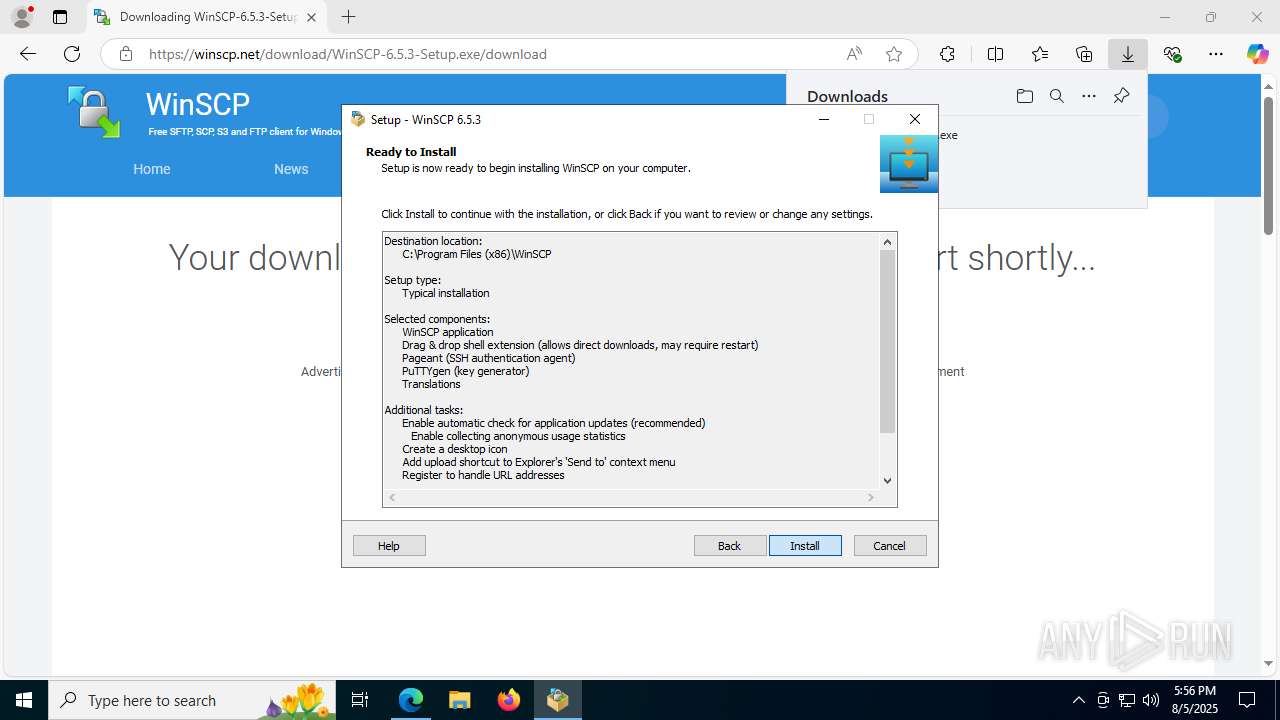1280x720 pixels.
Task: Show hidden tray icons chevron
Action: [1078, 700]
